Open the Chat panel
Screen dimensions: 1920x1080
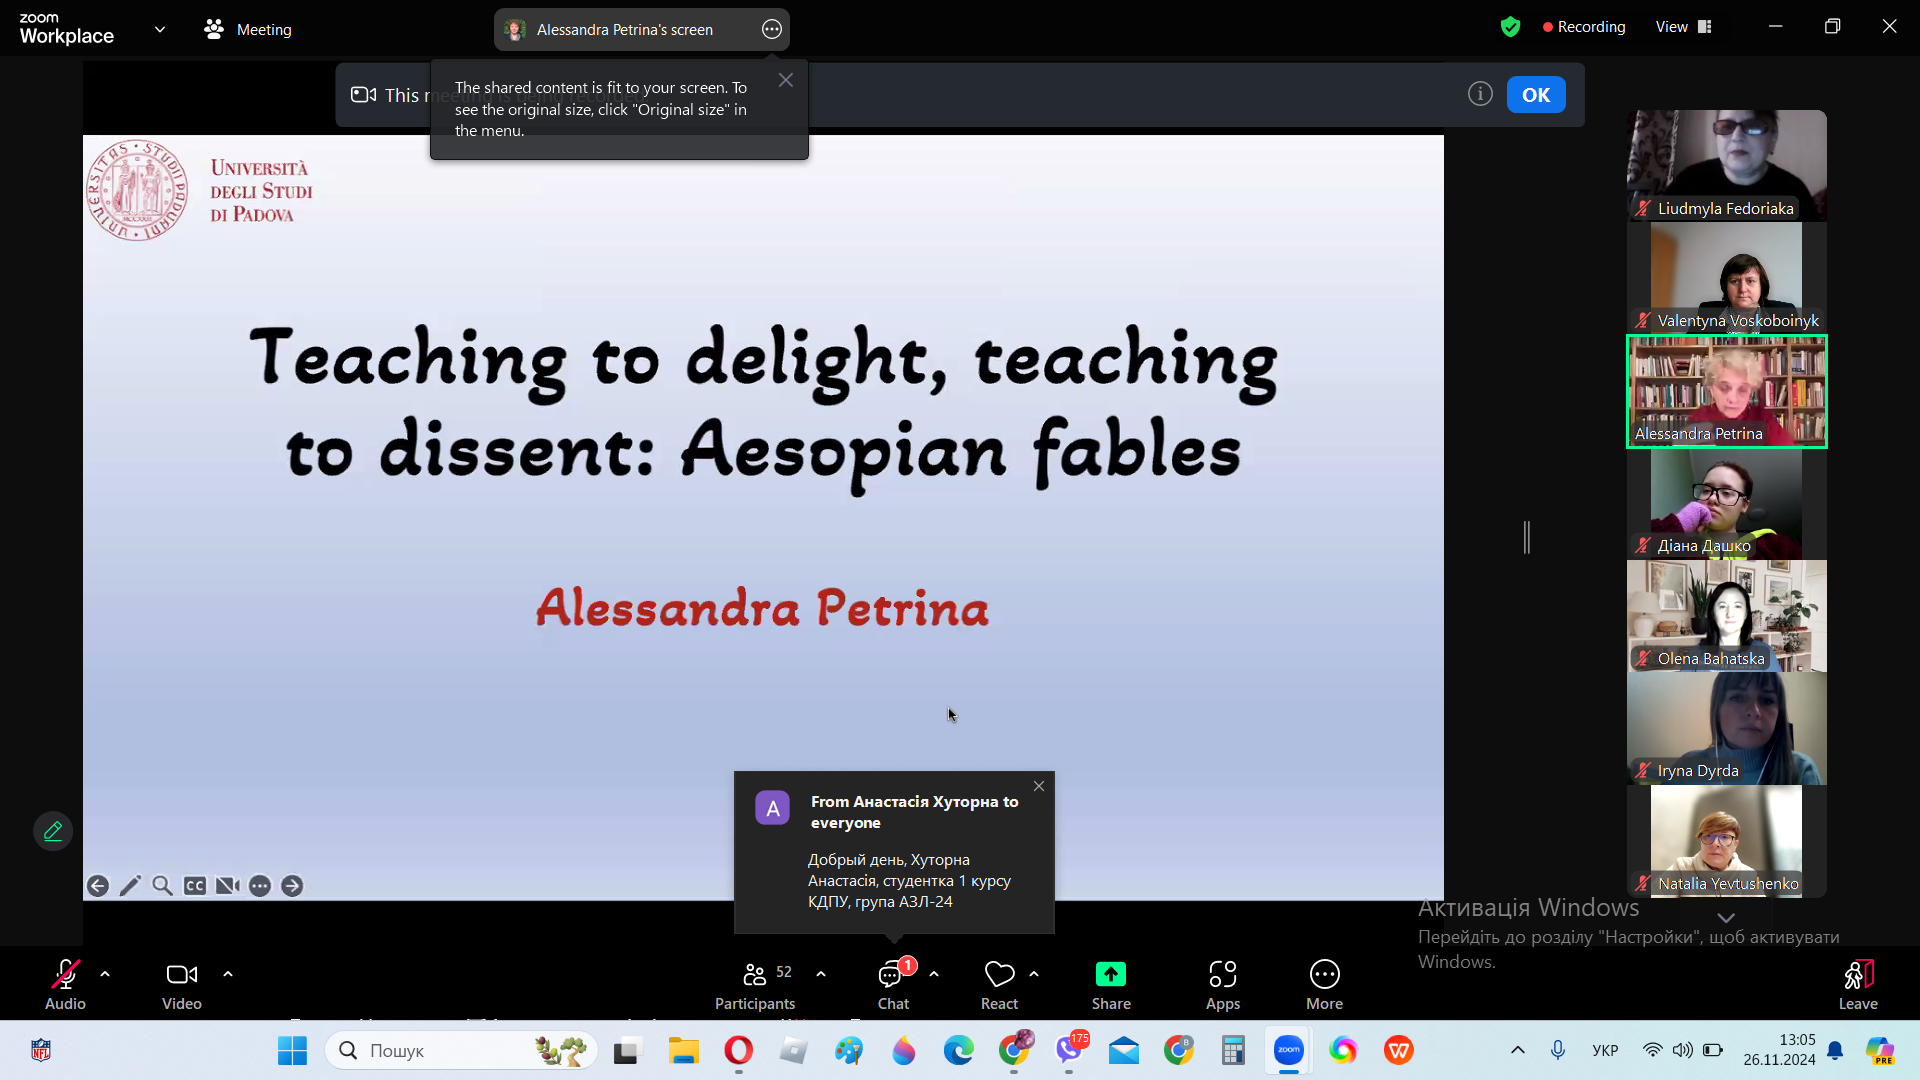tap(893, 984)
